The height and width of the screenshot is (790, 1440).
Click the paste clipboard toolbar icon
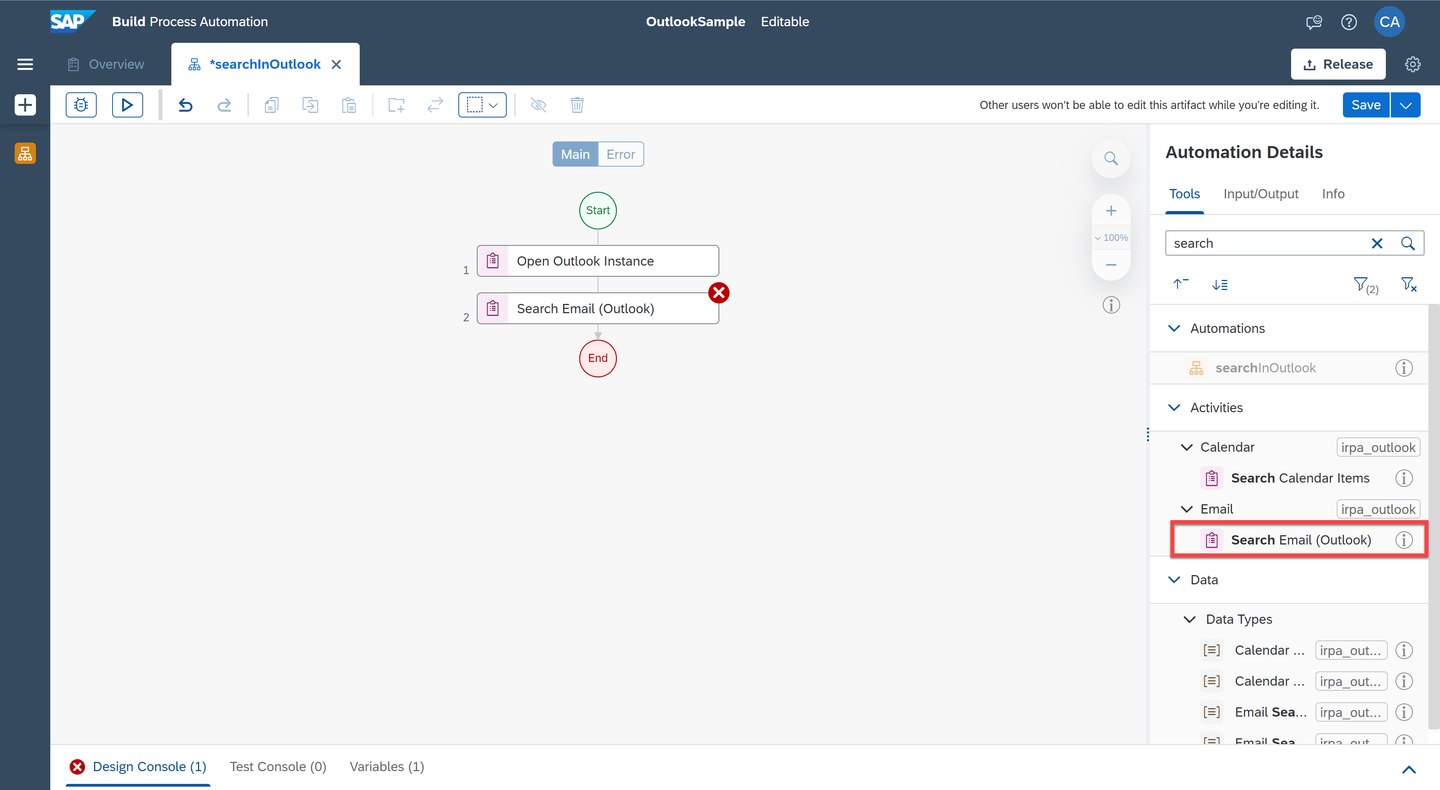tap(349, 105)
